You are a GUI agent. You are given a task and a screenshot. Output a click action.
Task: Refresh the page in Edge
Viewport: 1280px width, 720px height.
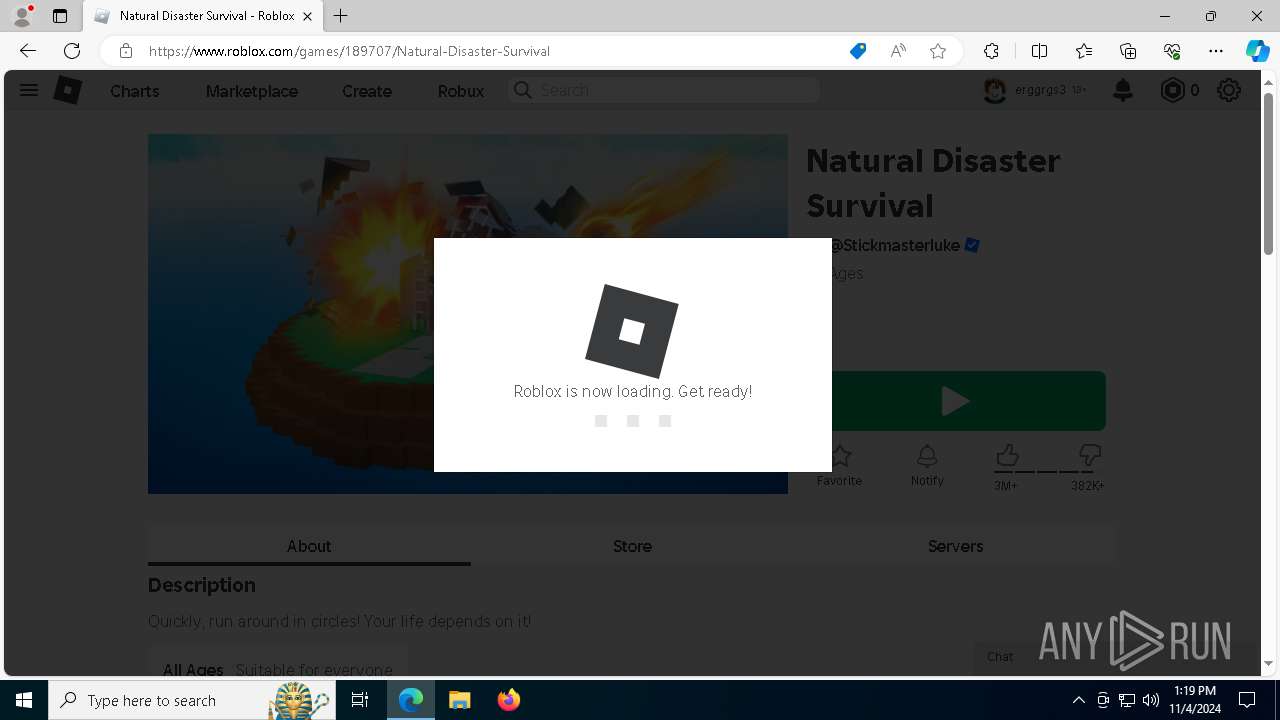coord(72,51)
